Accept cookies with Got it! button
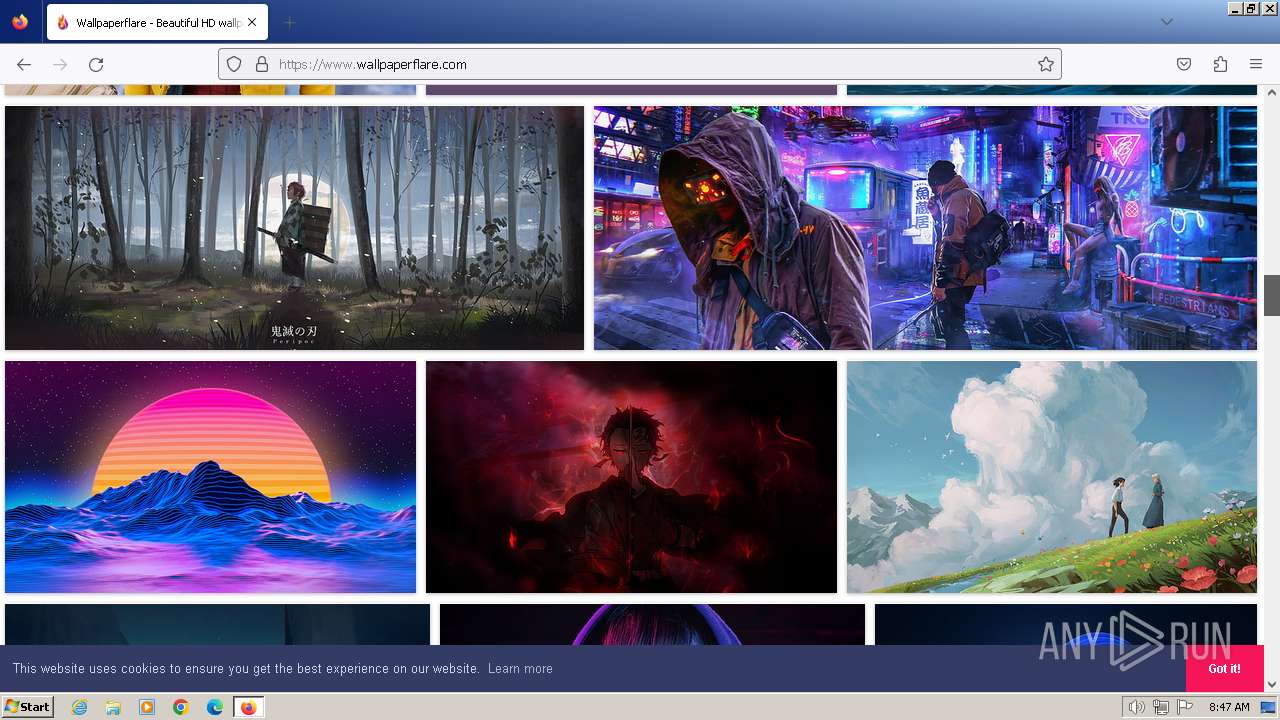Screen dimensions: 1280x720 pos(1224,668)
